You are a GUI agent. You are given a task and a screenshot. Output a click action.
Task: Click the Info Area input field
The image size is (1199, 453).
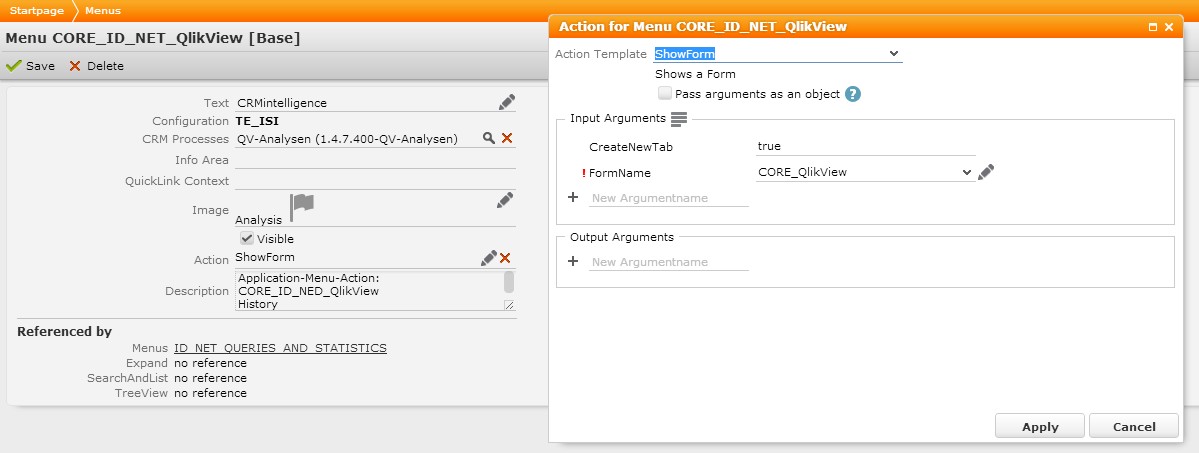pyautogui.click(x=375, y=160)
